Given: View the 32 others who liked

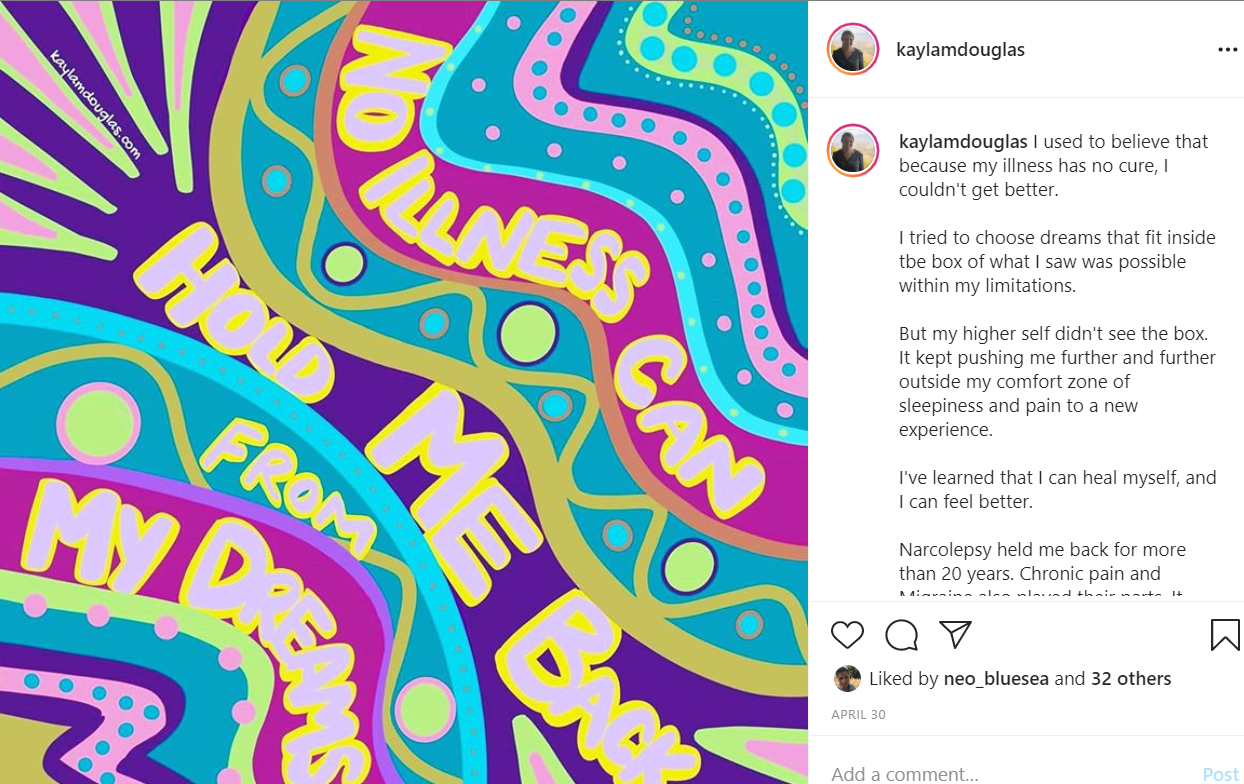Looking at the screenshot, I should click(1130, 679).
